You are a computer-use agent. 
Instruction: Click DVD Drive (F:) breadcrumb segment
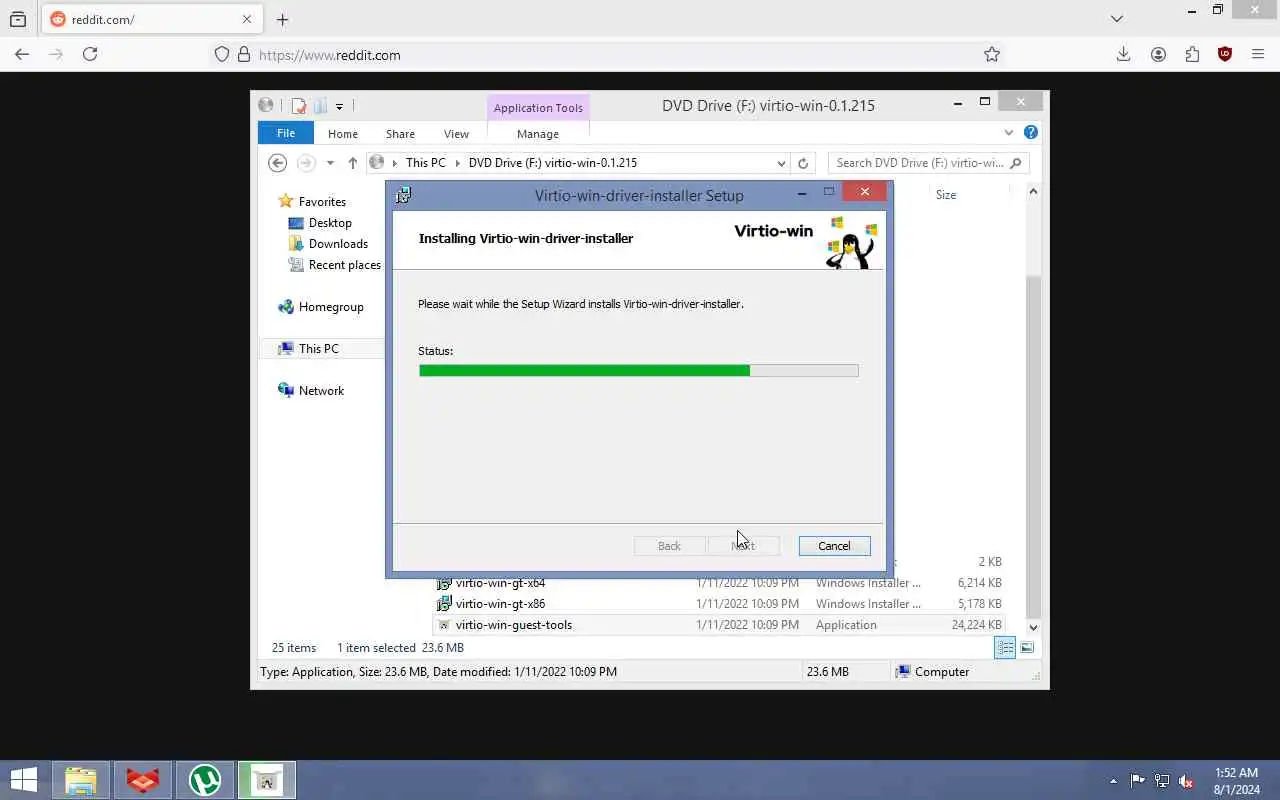553,163
